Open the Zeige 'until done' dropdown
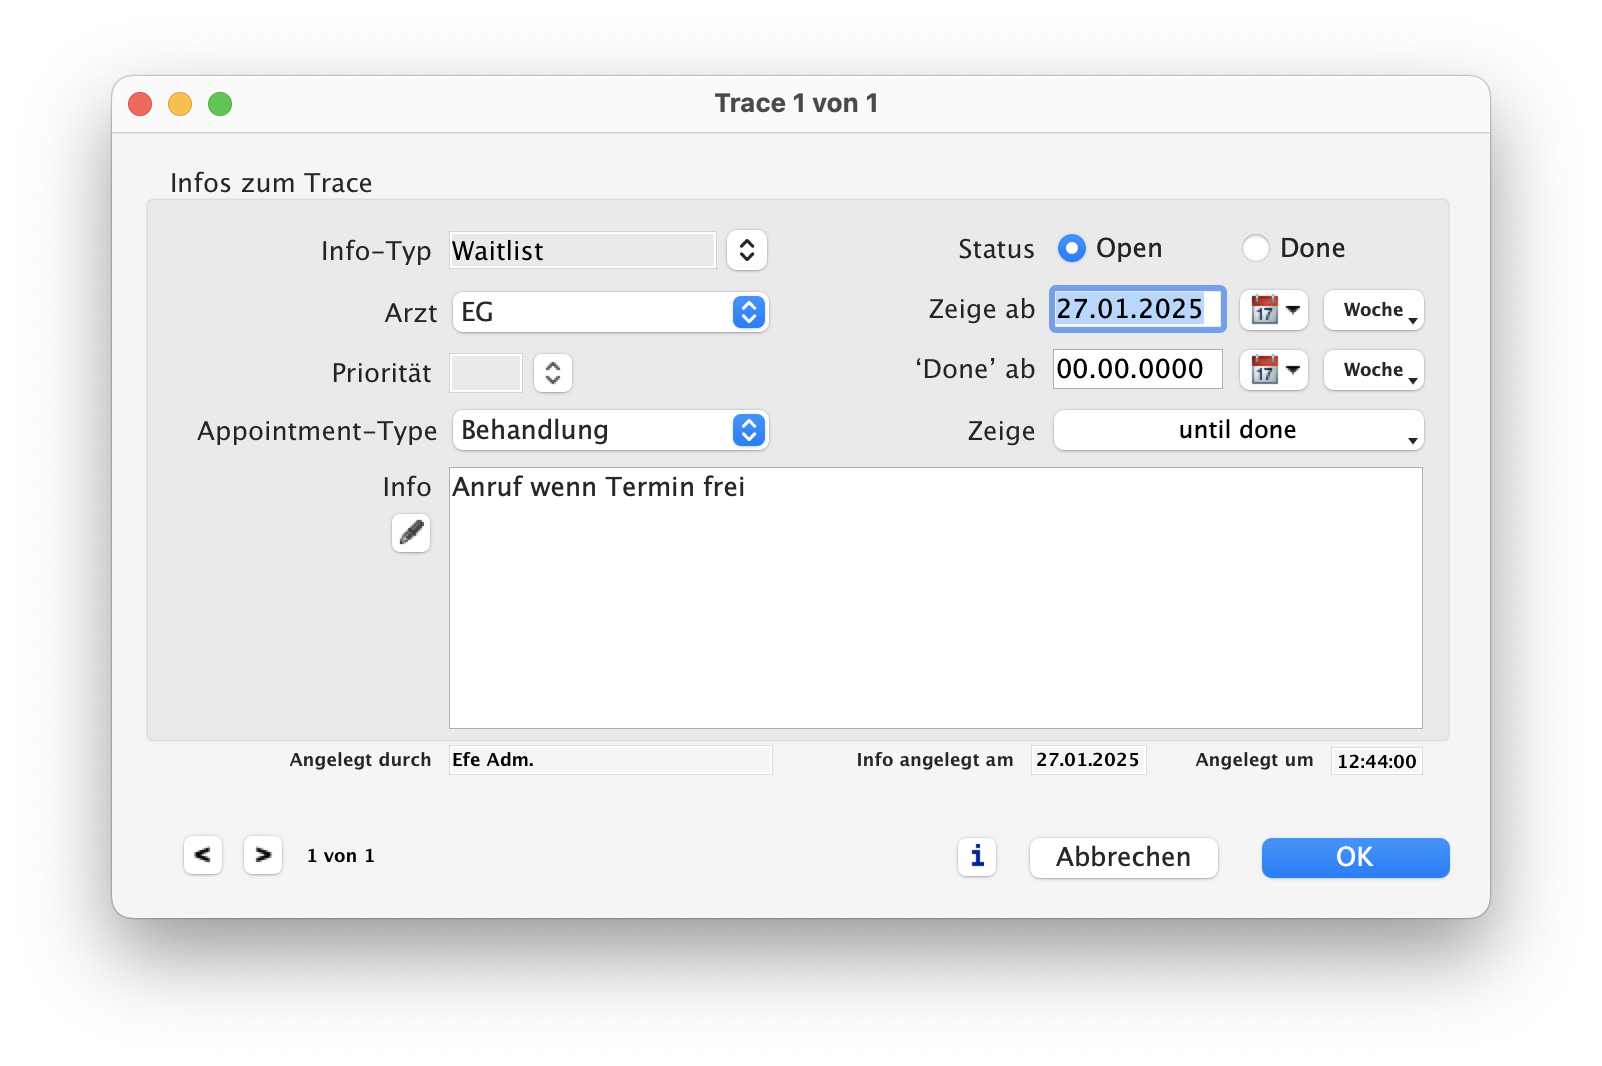Viewport: 1602px width, 1066px height. pos(1237,430)
